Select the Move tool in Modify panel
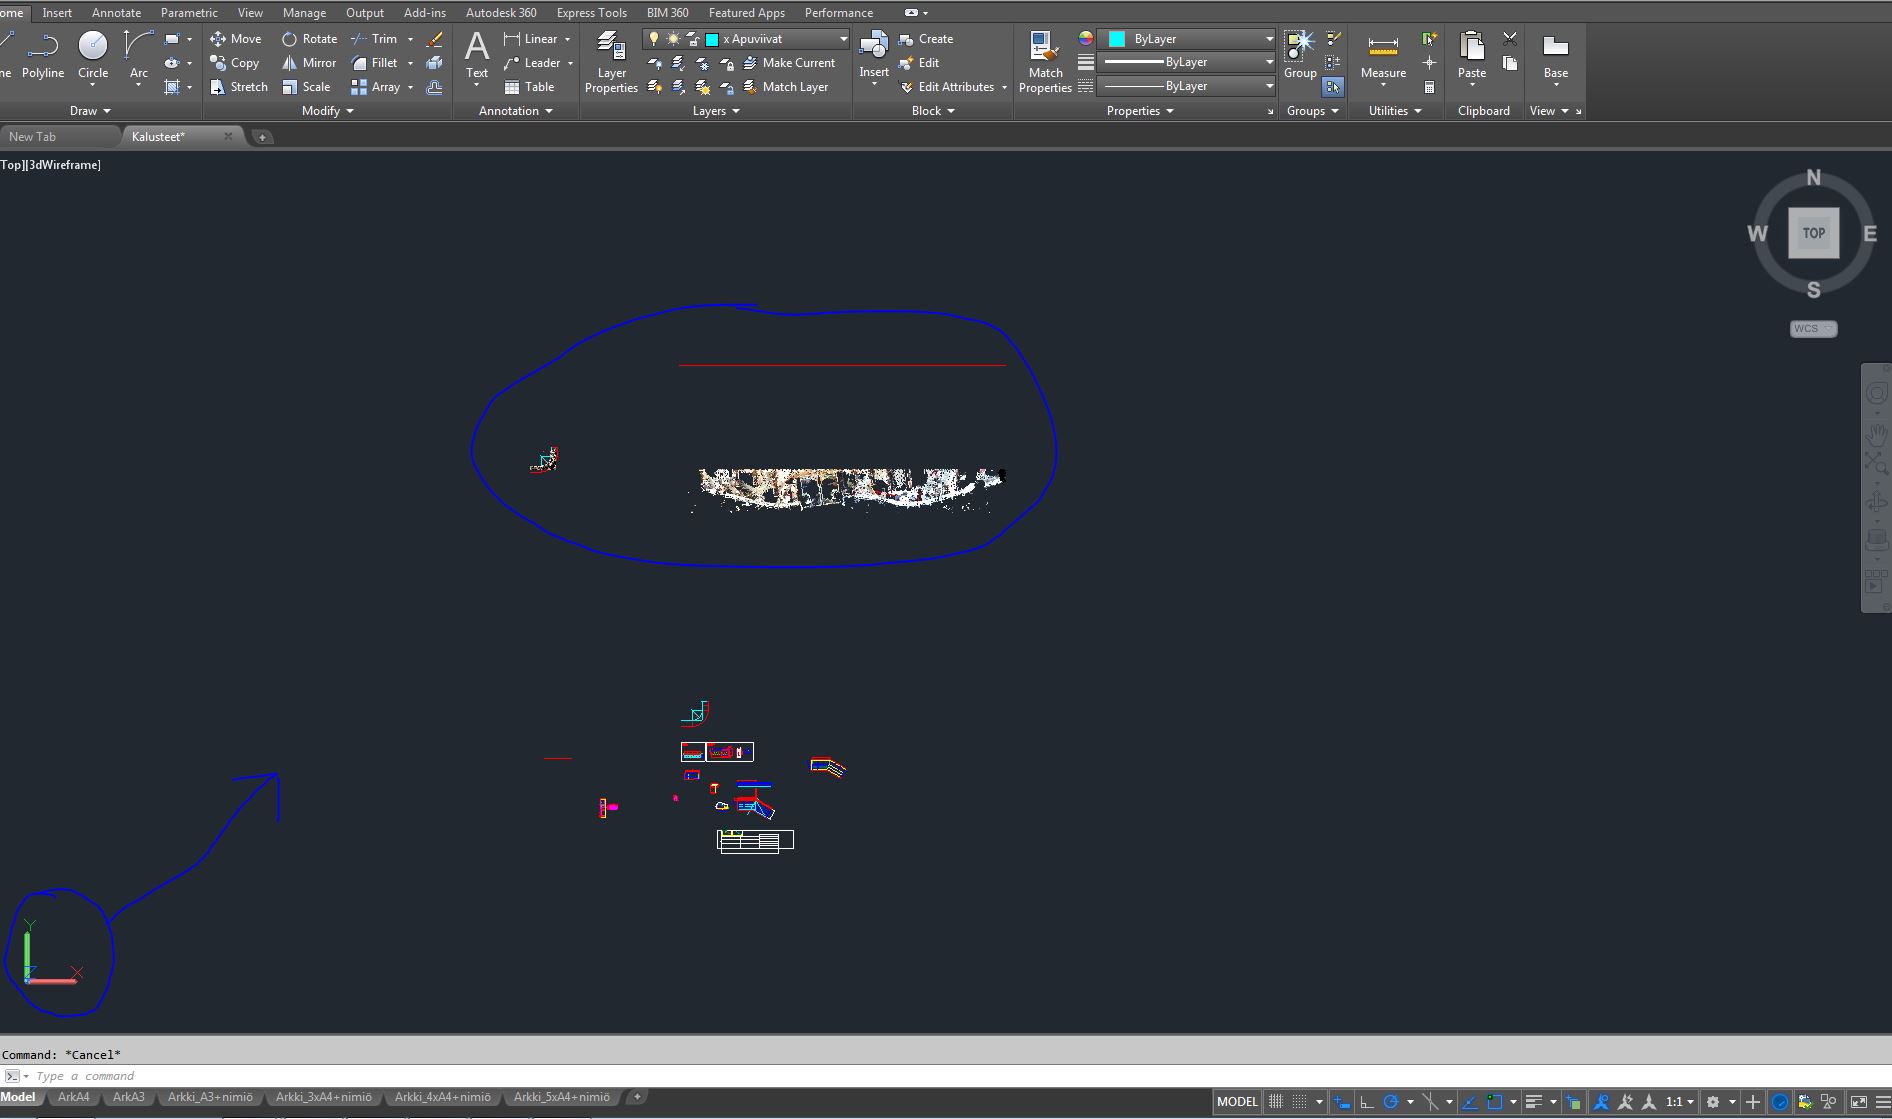The image size is (1892, 1119). pyautogui.click(x=236, y=38)
